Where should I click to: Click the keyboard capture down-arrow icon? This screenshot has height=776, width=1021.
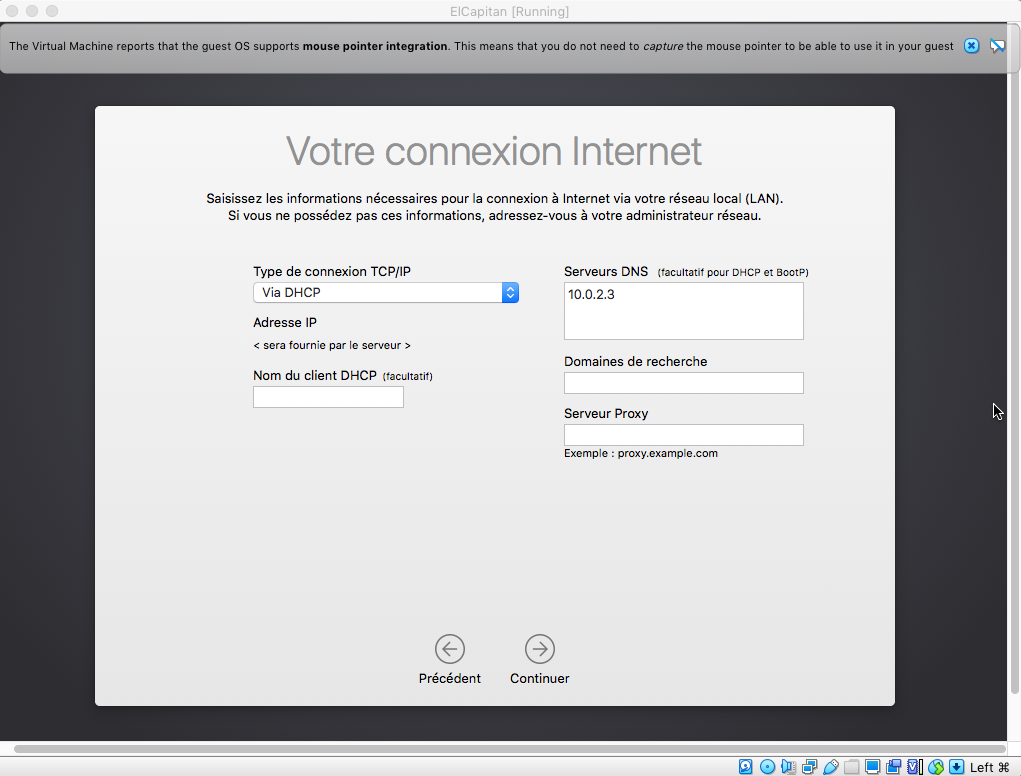click(957, 767)
